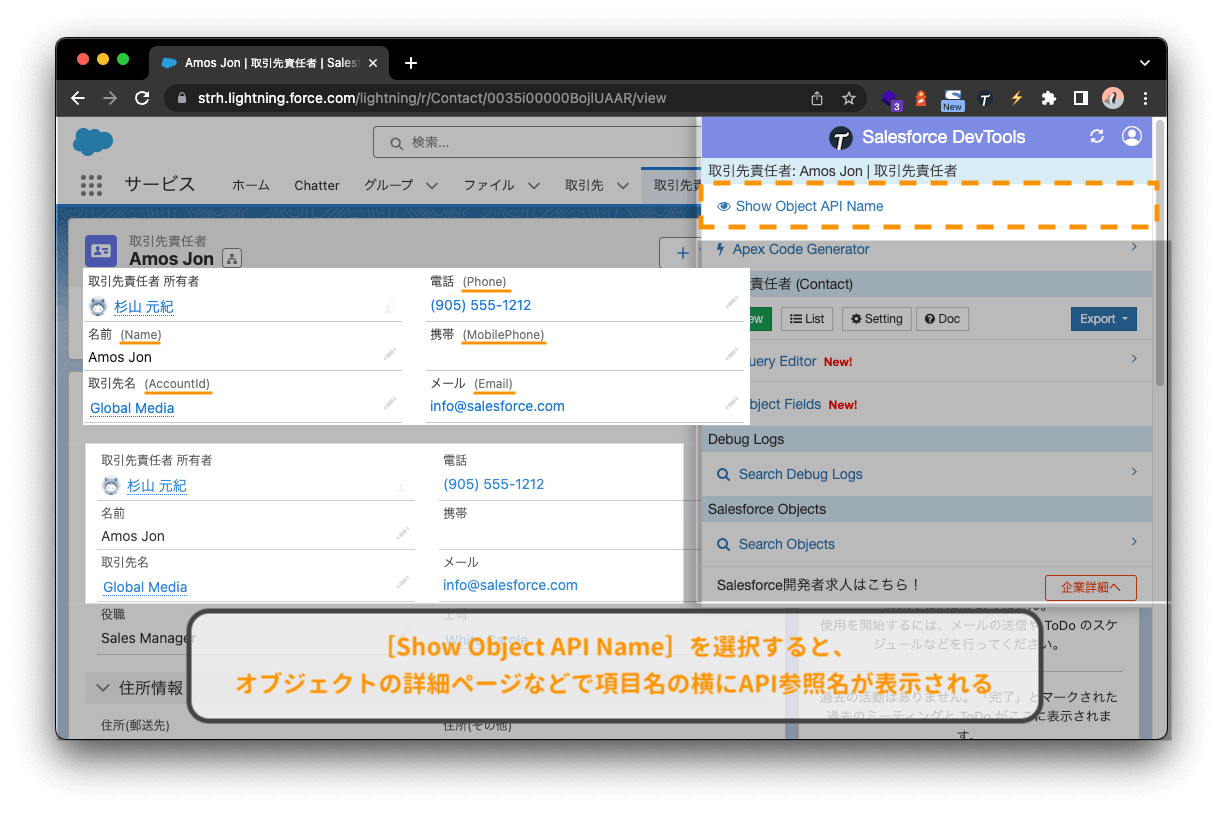Collapse the 住所情報 section chevron
The image size is (1223, 813).
103,688
